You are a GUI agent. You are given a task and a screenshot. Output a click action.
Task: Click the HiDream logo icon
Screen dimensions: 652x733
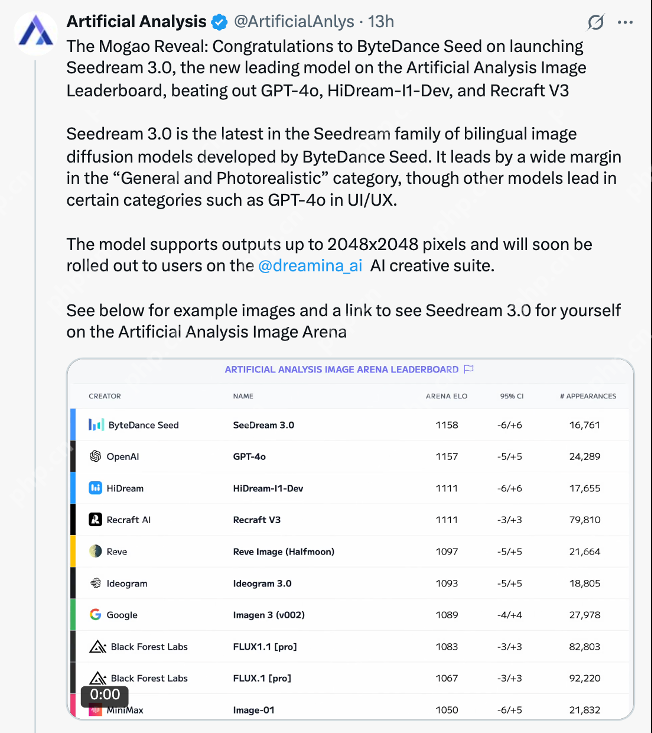(96, 488)
